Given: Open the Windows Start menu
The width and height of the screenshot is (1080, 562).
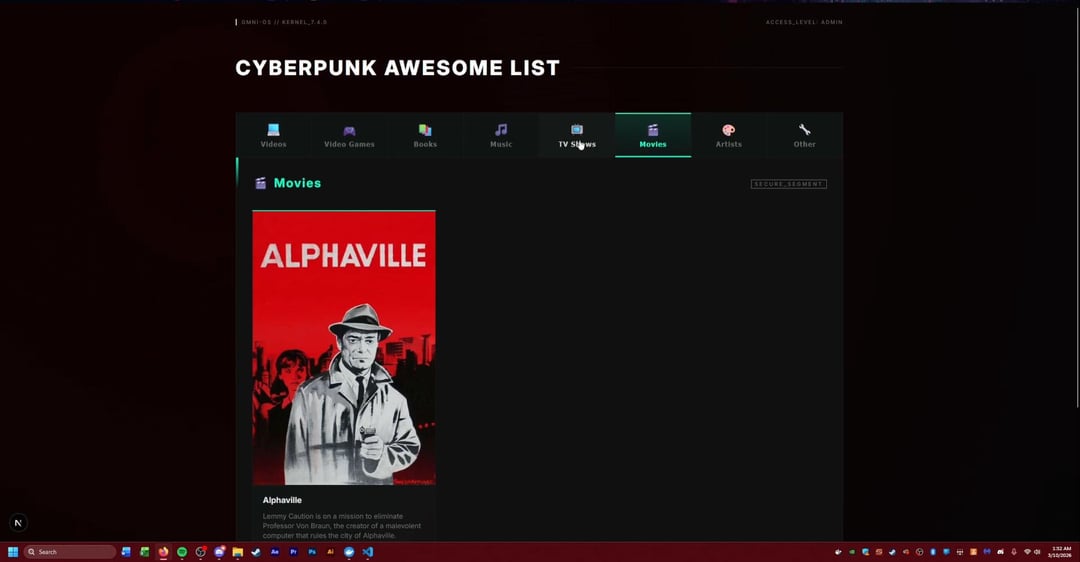Looking at the screenshot, I should click(13, 552).
